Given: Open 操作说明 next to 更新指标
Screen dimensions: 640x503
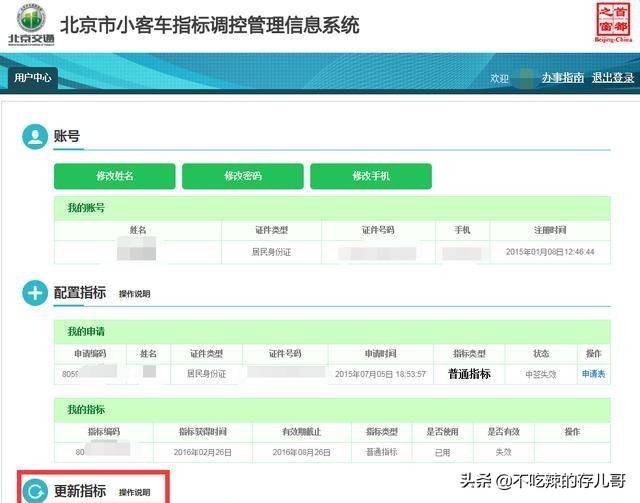Looking at the screenshot, I should [135, 492].
